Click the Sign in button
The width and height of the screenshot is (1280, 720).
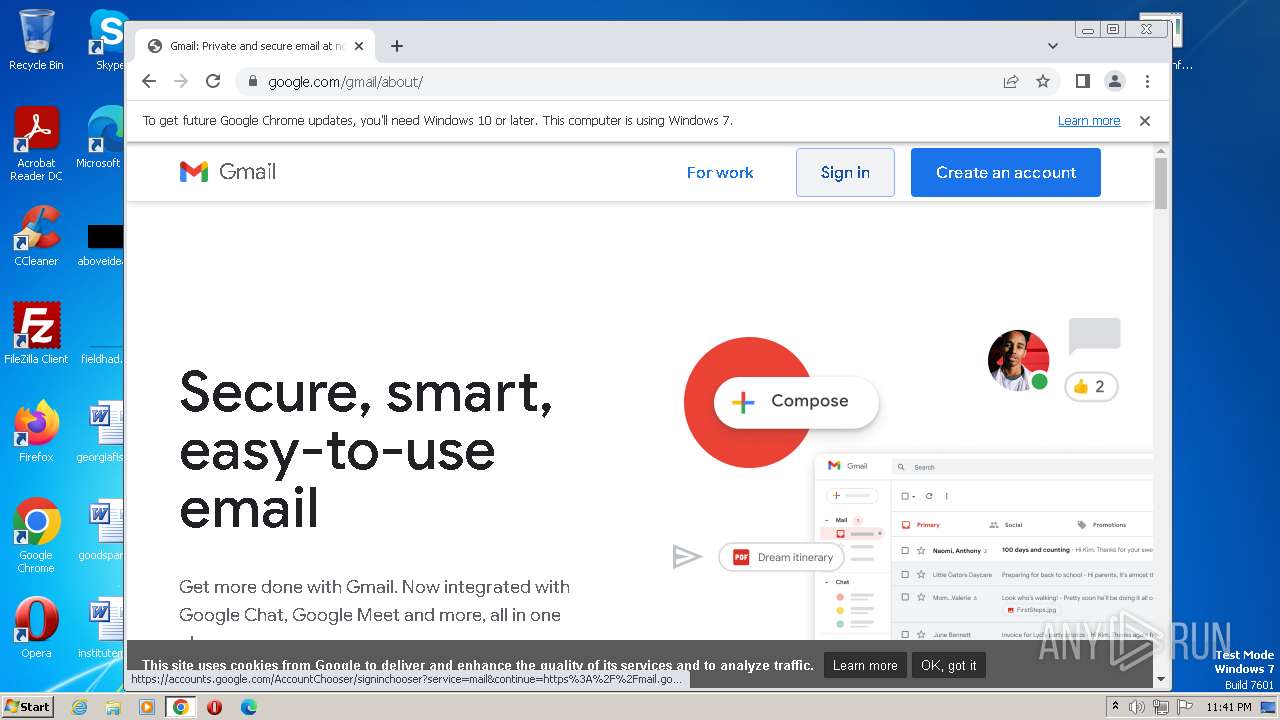(845, 173)
